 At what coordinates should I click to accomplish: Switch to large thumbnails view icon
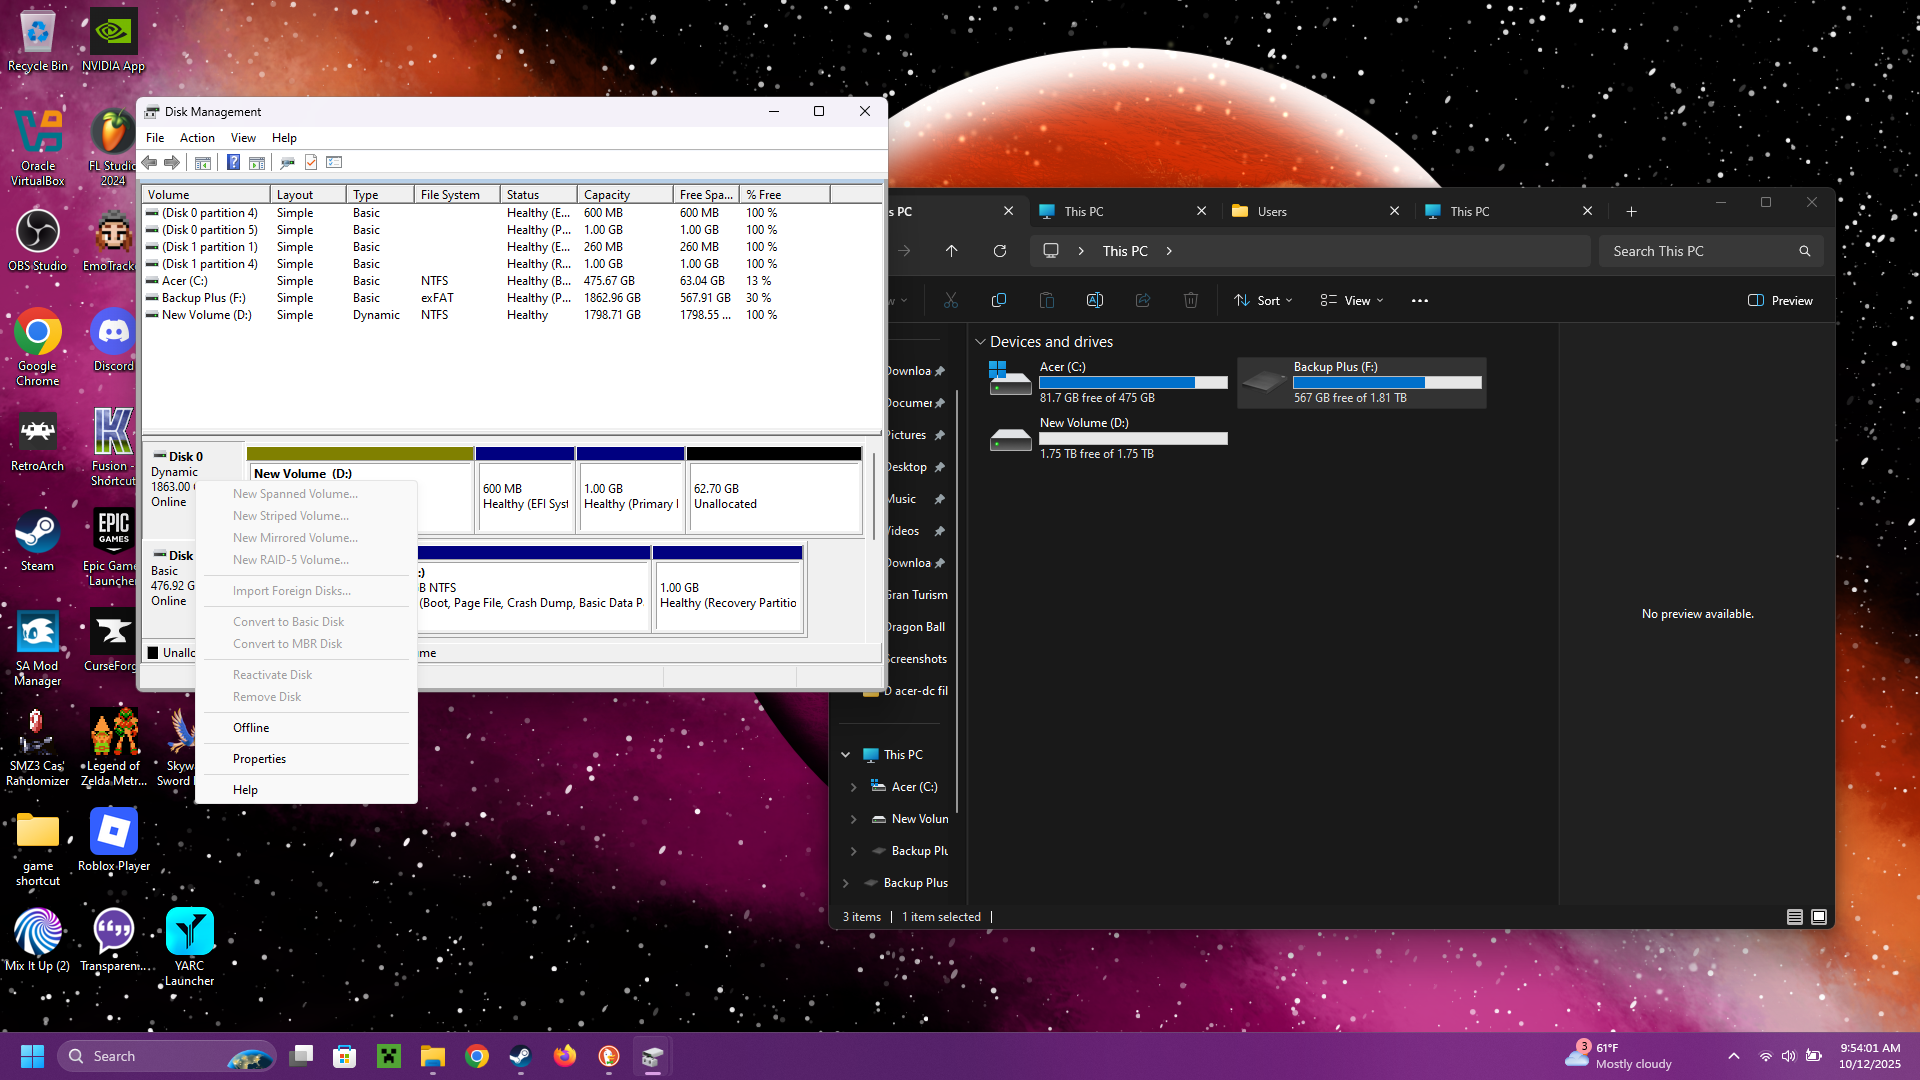[x=1819, y=917]
